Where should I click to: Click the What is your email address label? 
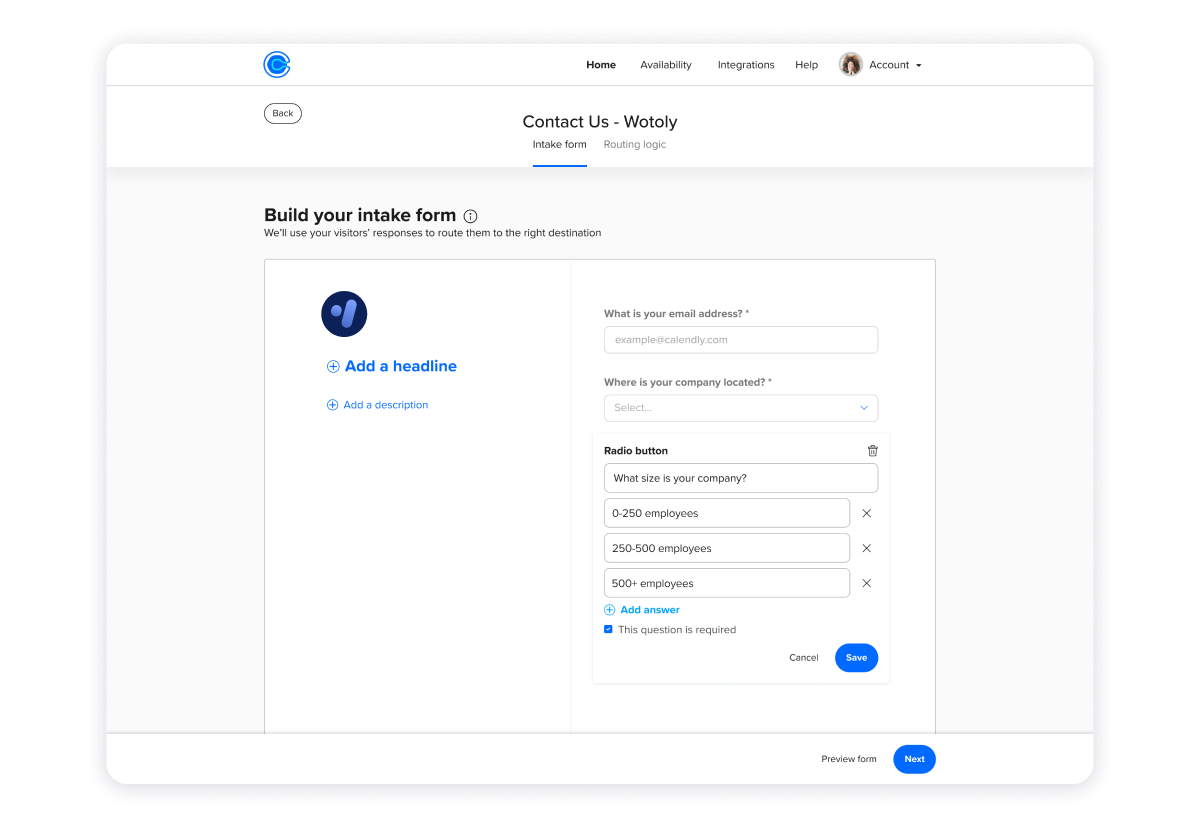point(677,314)
